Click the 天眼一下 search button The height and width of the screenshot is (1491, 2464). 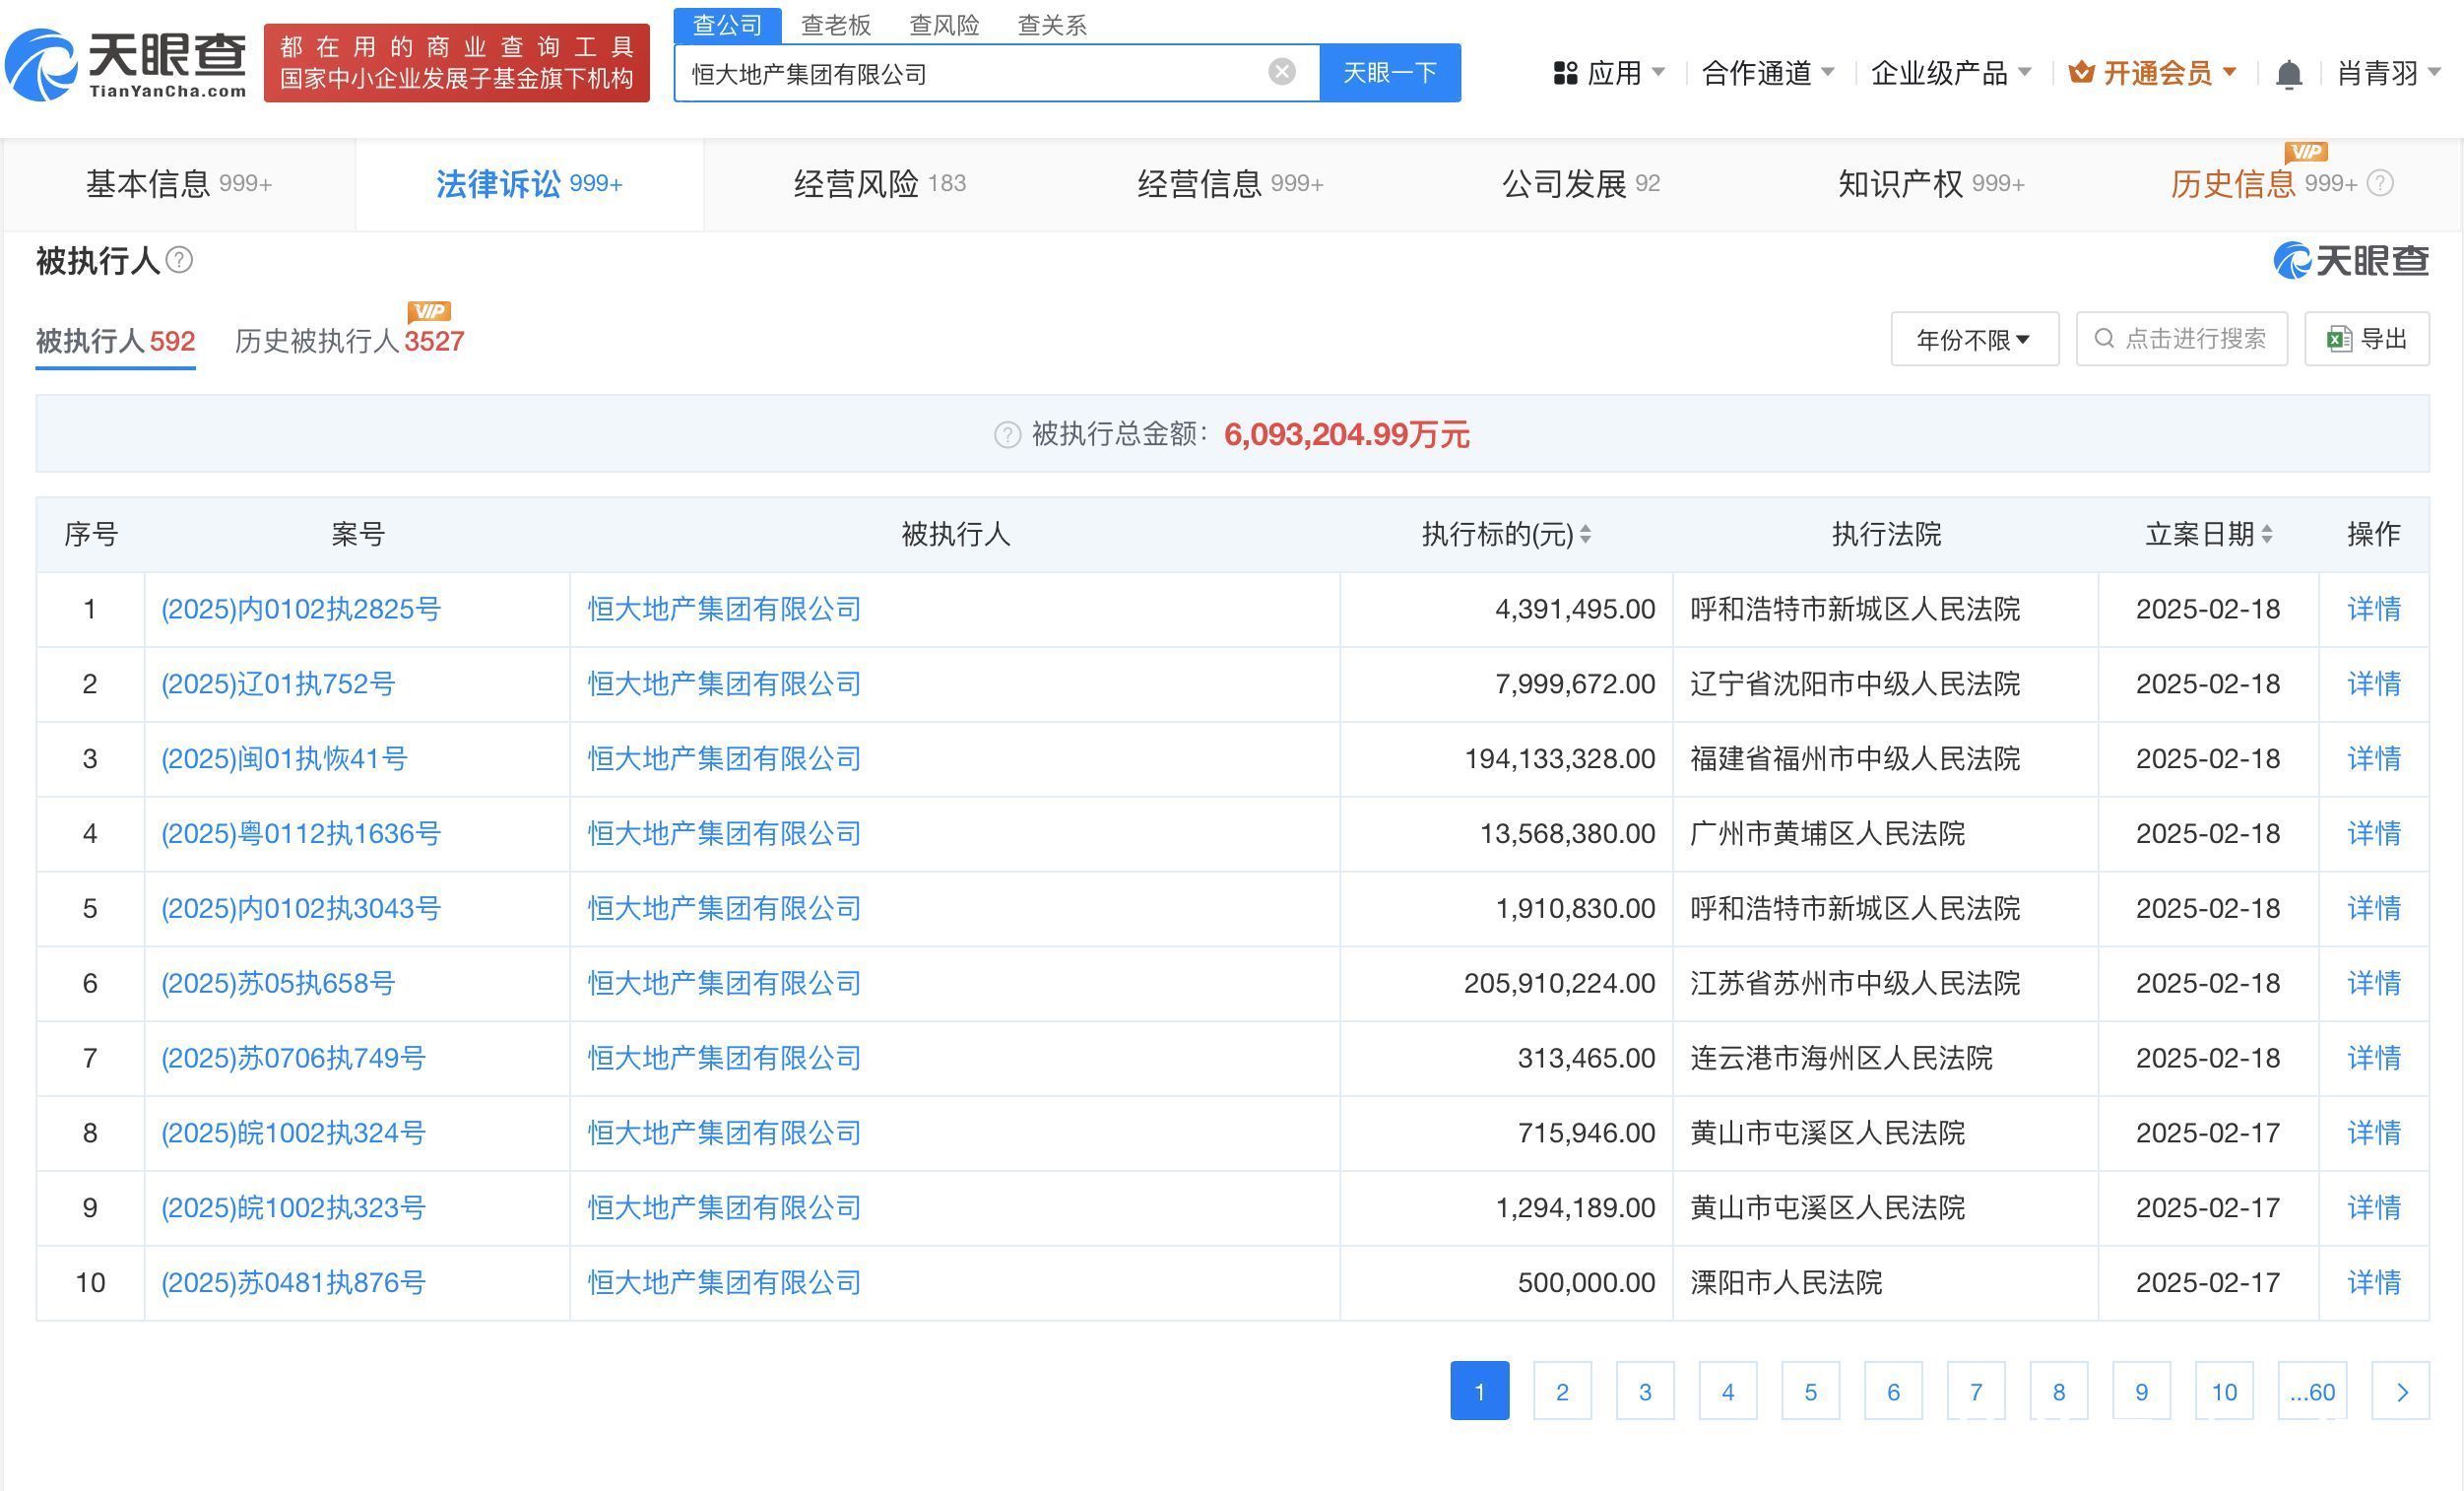[1389, 73]
